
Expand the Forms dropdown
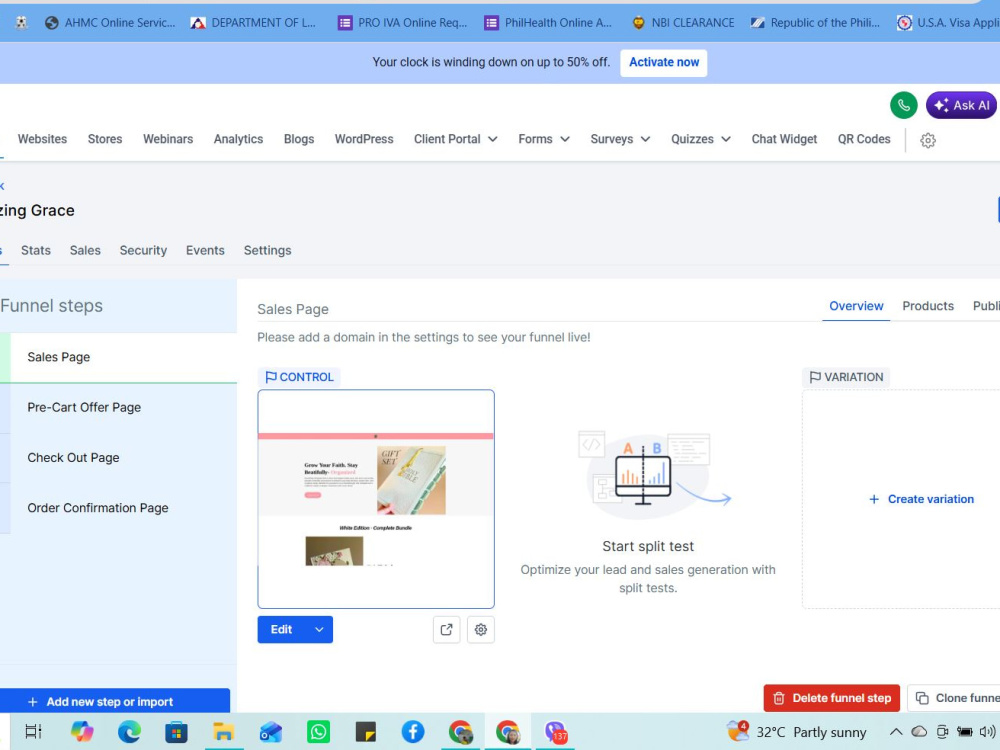click(x=543, y=139)
